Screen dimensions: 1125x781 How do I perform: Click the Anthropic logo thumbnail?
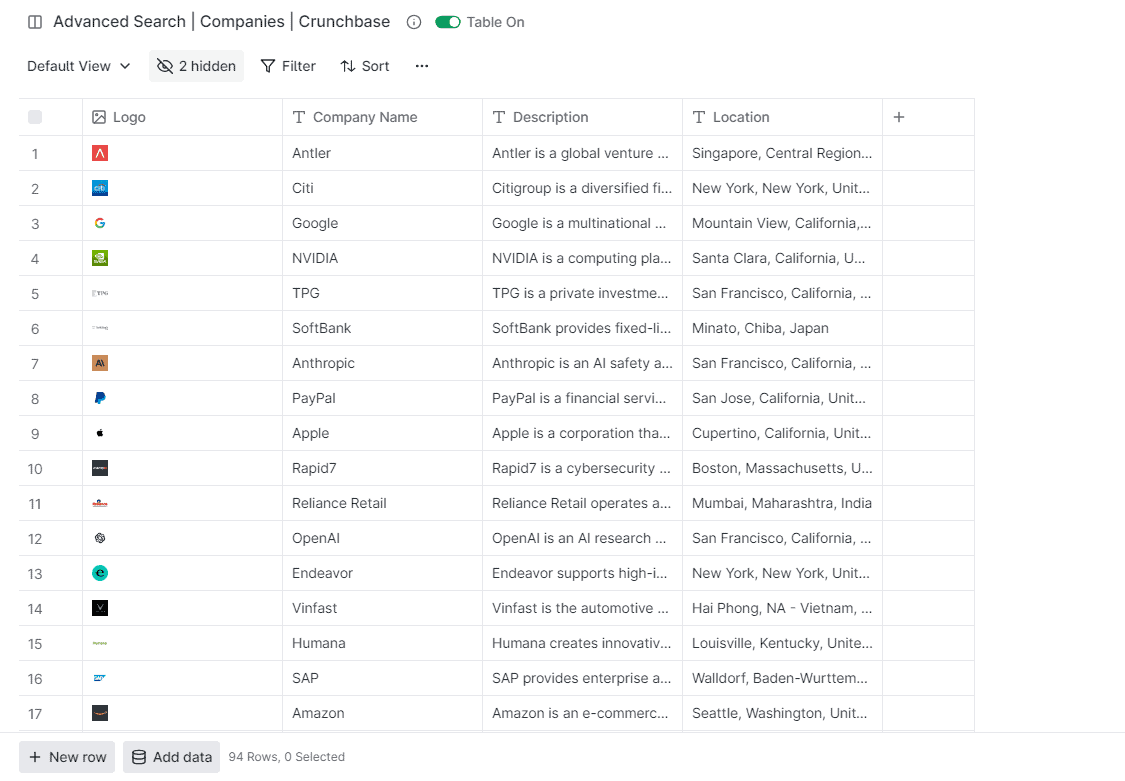100,363
